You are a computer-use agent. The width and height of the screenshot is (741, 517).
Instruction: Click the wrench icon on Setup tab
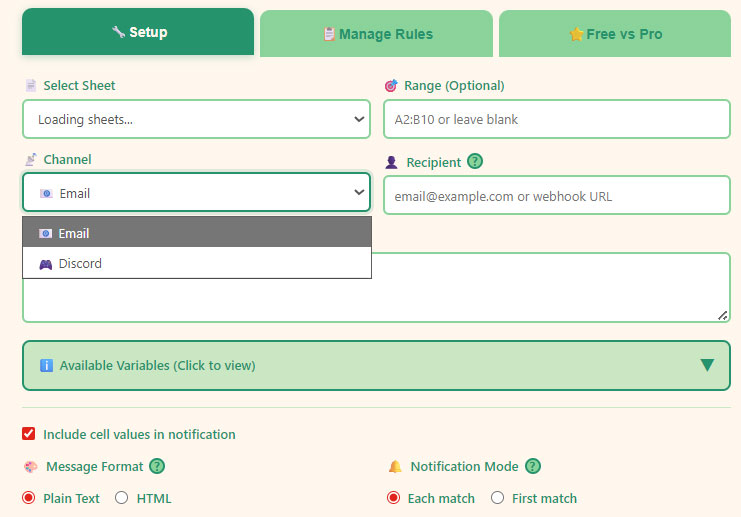tap(118, 32)
